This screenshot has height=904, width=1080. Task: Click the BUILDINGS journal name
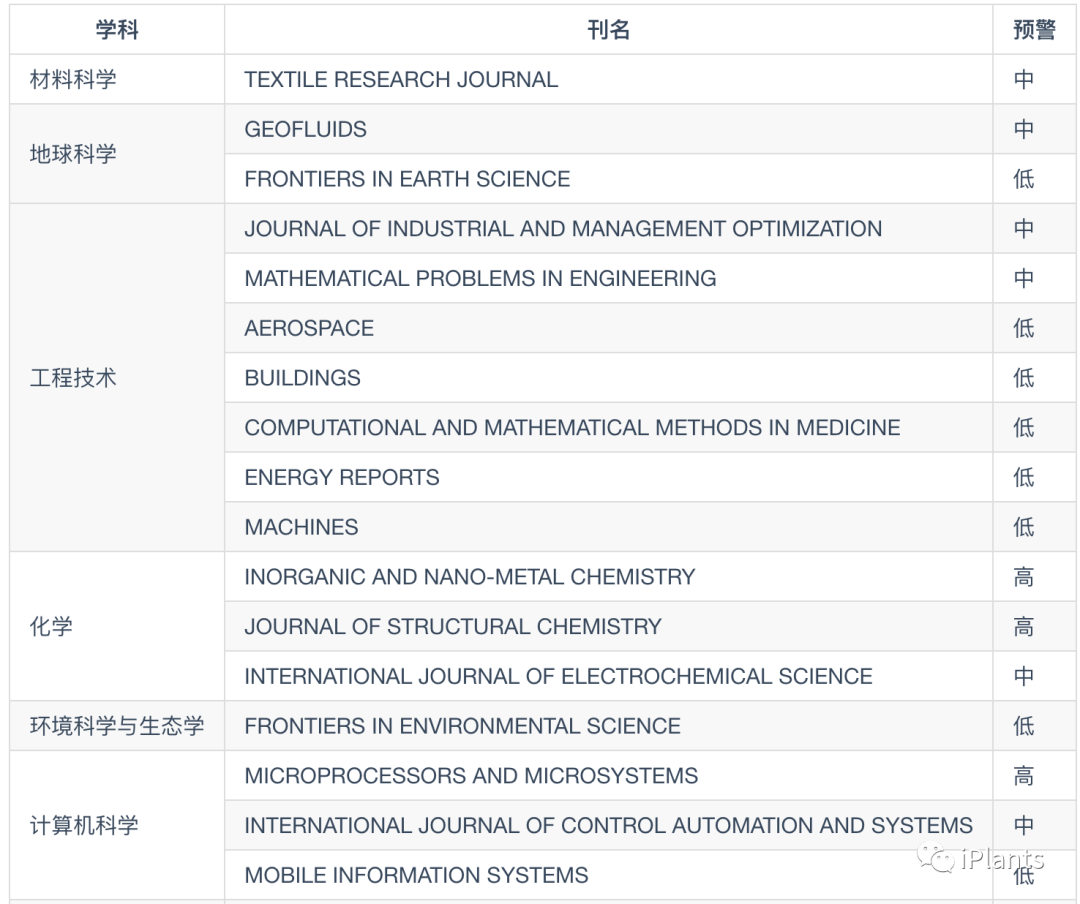(x=302, y=378)
